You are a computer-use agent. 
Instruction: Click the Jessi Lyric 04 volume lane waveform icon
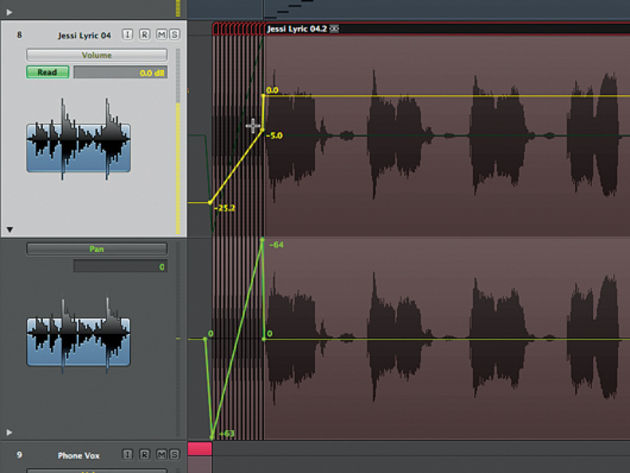(78, 139)
